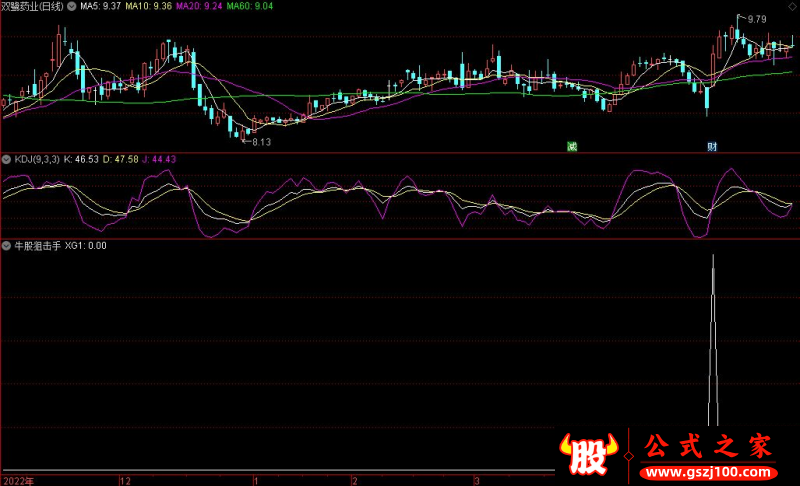This screenshot has height=486, width=800.
Task: Click the round icon left of 牛股狙击手
Action: (6, 245)
